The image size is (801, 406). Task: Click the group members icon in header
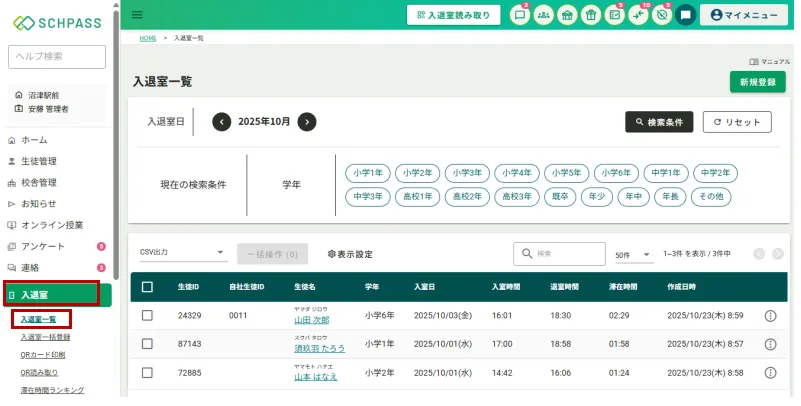[543, 15]
